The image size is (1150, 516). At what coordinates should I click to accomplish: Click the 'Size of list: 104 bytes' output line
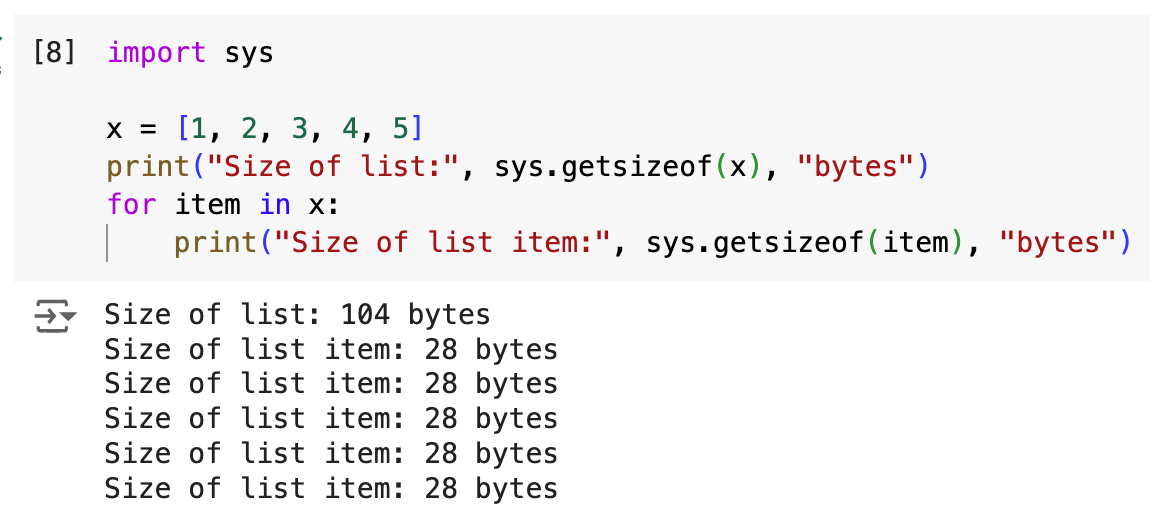coord(297,316)
